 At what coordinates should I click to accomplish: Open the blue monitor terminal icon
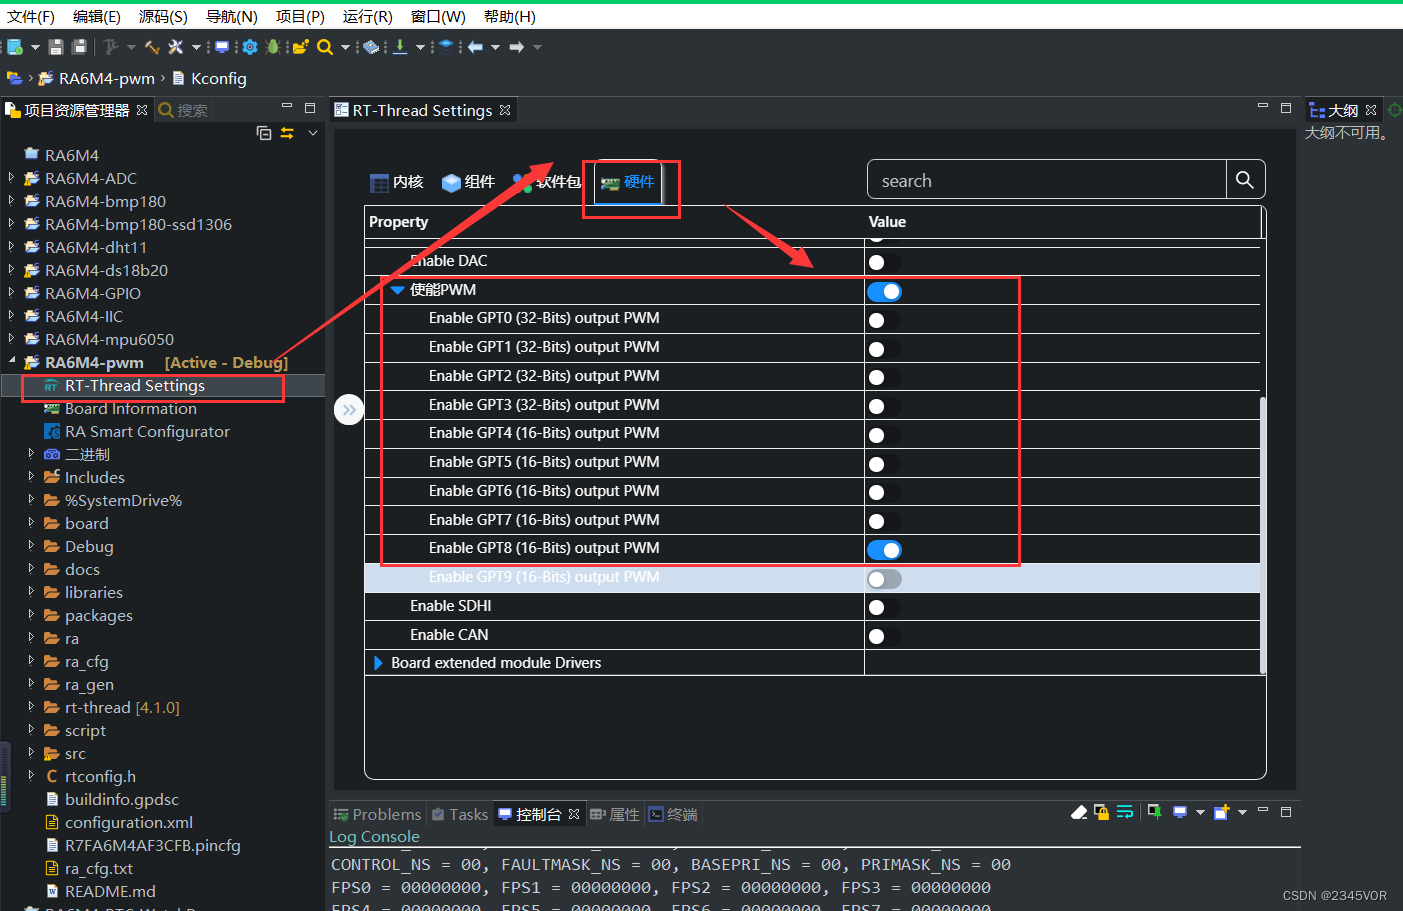[x=222, y=47]
